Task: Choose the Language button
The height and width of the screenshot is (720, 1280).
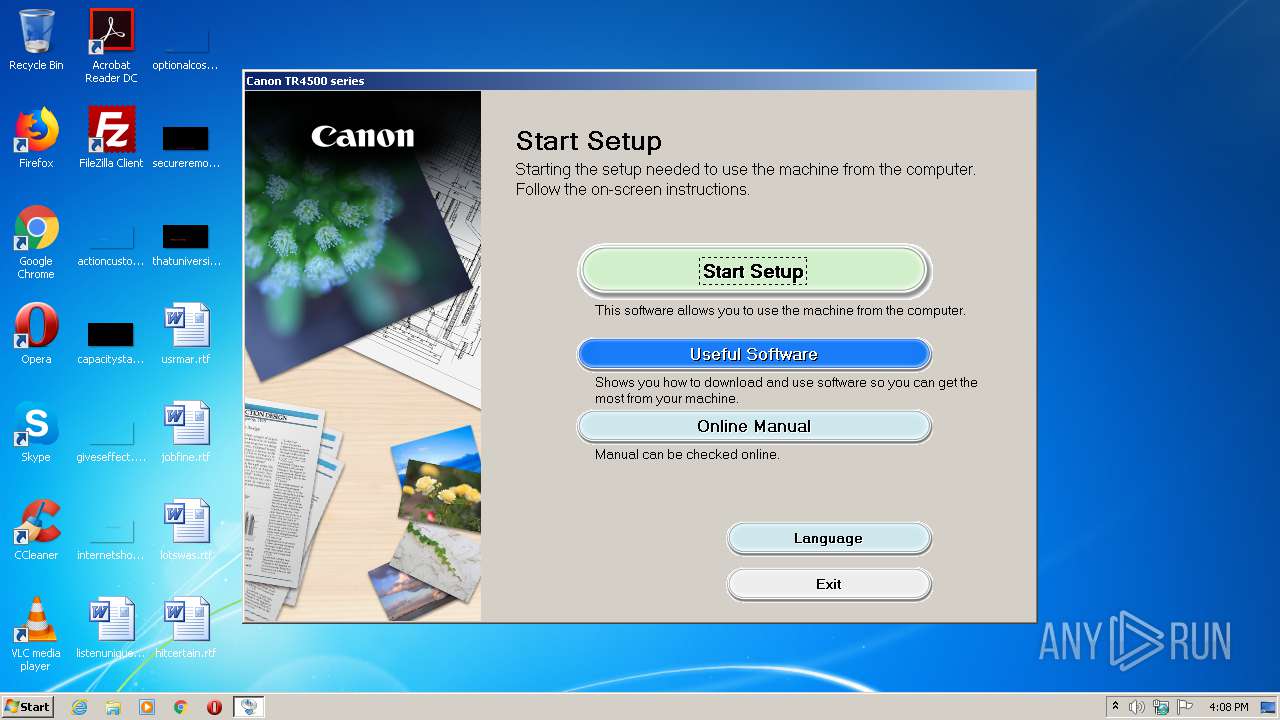Action: tap(828, 538)
